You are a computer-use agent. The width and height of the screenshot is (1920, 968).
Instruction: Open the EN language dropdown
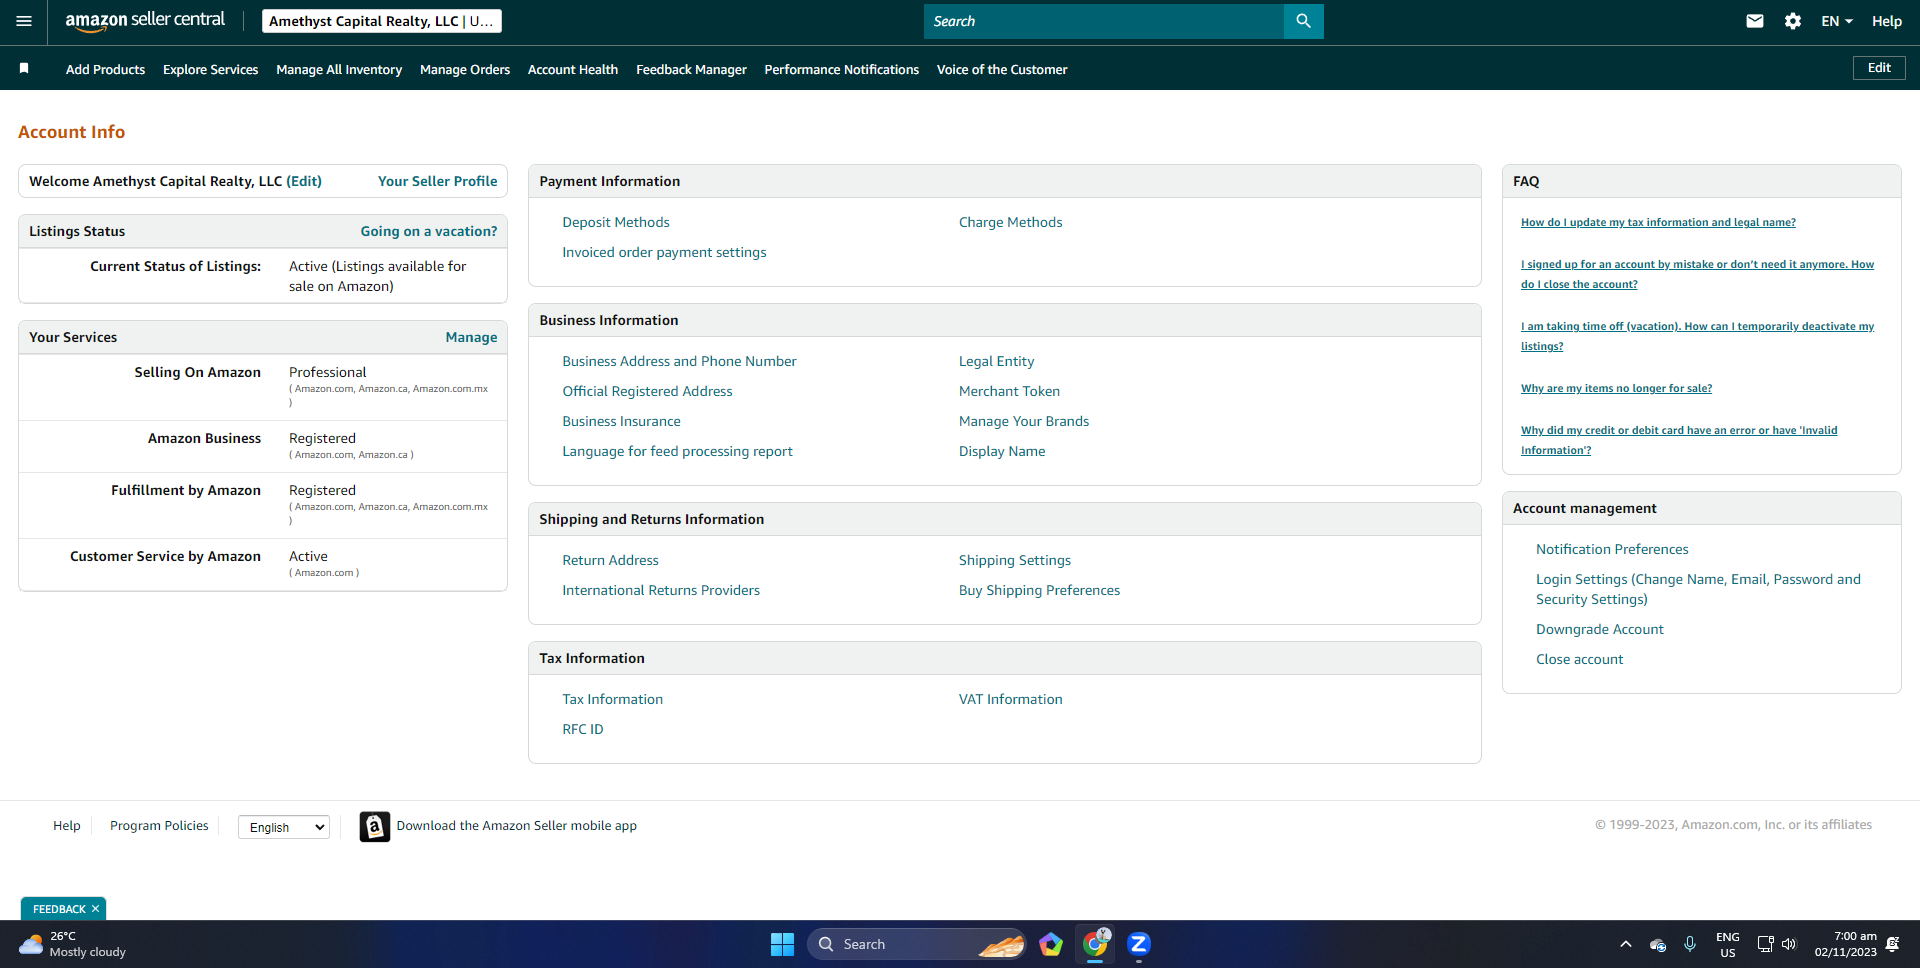point(1836,21)
